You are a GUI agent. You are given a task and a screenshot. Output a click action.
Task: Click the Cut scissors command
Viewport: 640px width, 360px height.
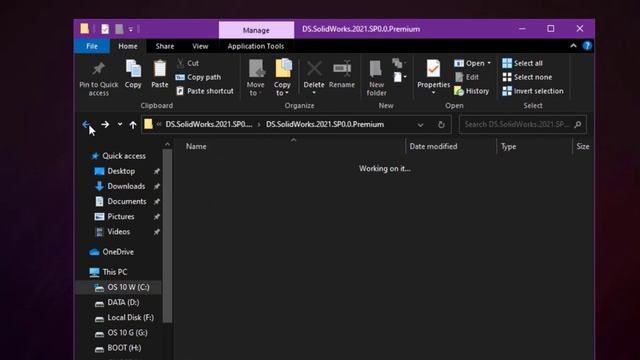coord(188,63)
